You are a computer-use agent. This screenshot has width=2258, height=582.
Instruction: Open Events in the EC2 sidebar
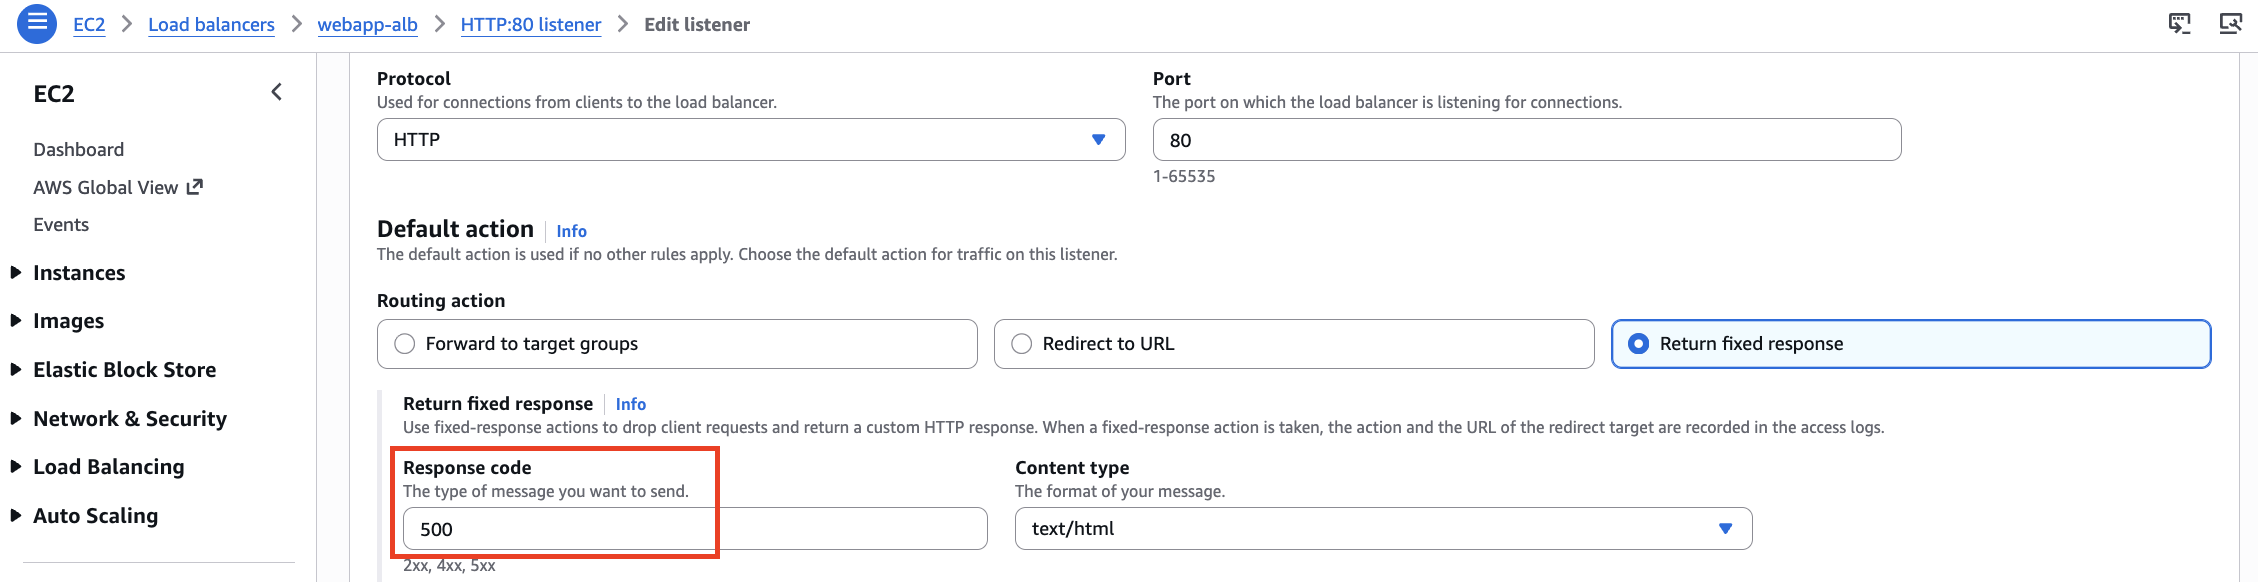(x=61, y=225)
